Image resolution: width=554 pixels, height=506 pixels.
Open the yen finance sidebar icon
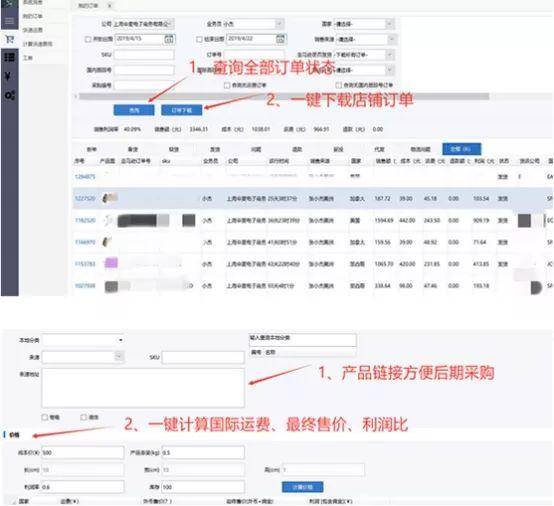(x=8, y=76)
